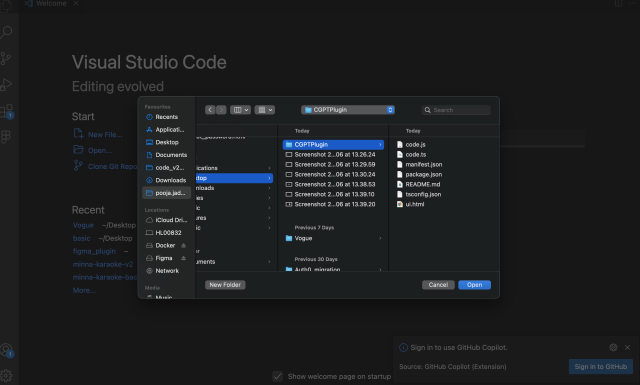The image size is (640, 385).
Task: Open Copilot notification gear settings
Action: pyautogui.click(x=613, y=347)
